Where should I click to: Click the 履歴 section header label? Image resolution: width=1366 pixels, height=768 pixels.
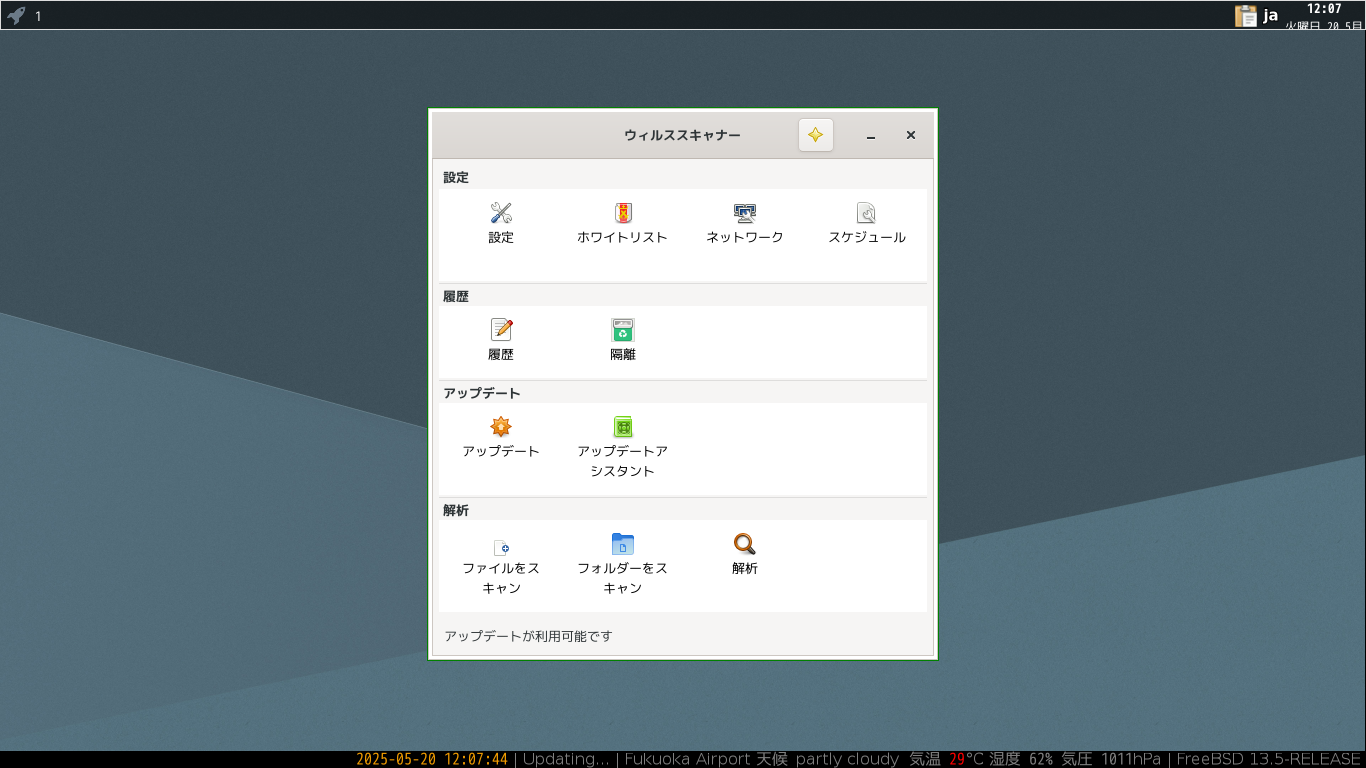click(456, 296)
